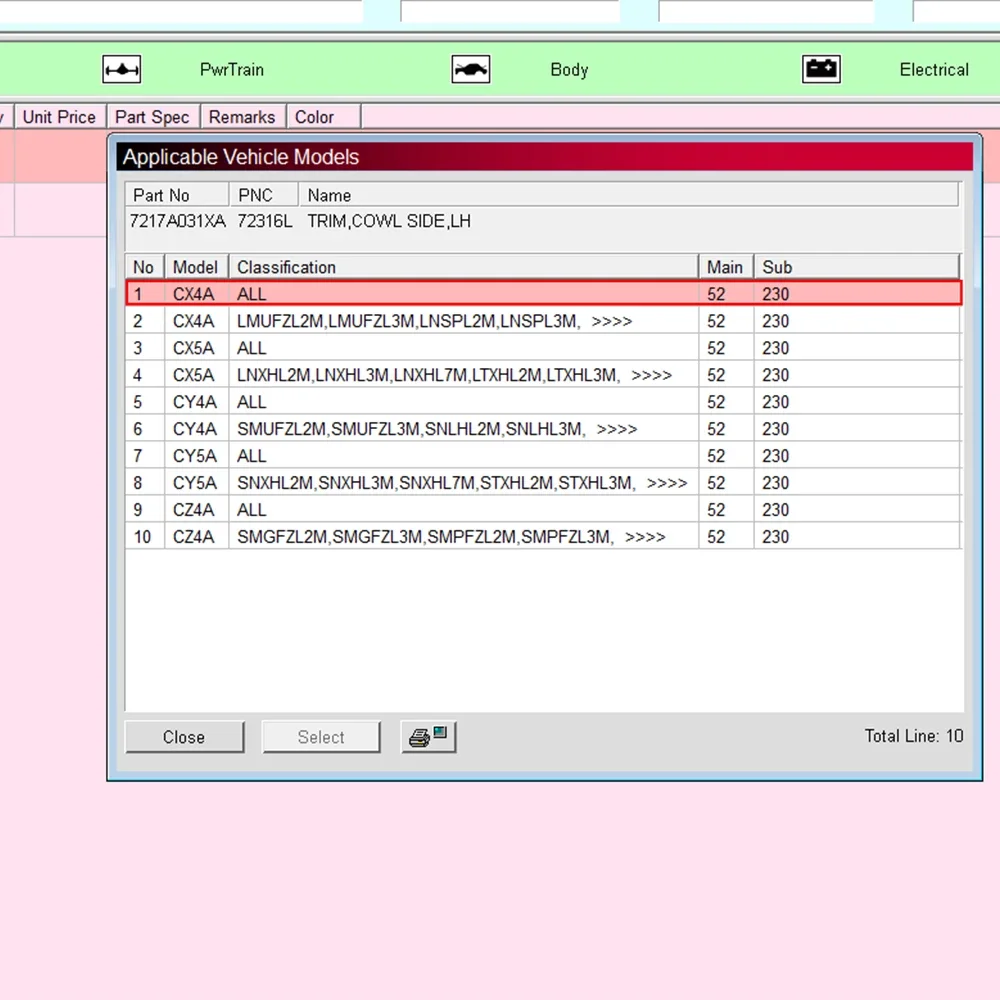Click the Name header in part info

[629, 195]
